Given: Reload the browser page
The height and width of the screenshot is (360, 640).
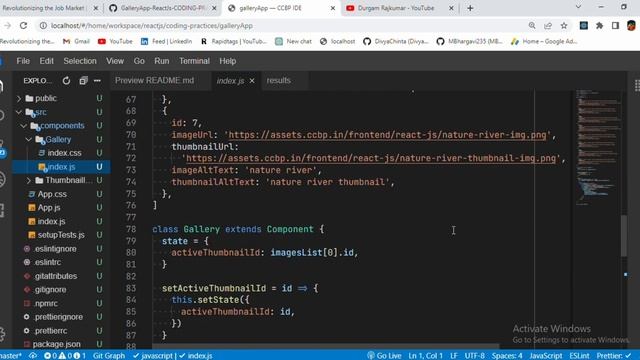Looking at the screenshot, I should (23, 26).
